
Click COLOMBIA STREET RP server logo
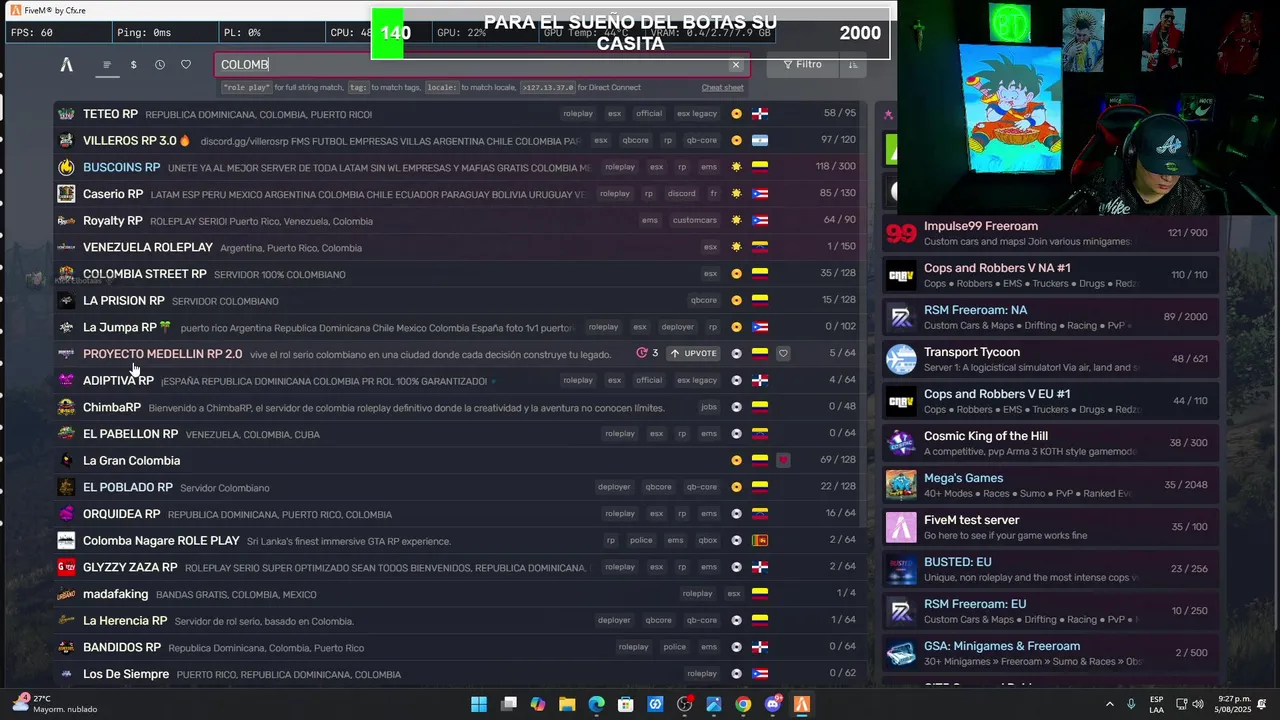click(x=66, y=274)
